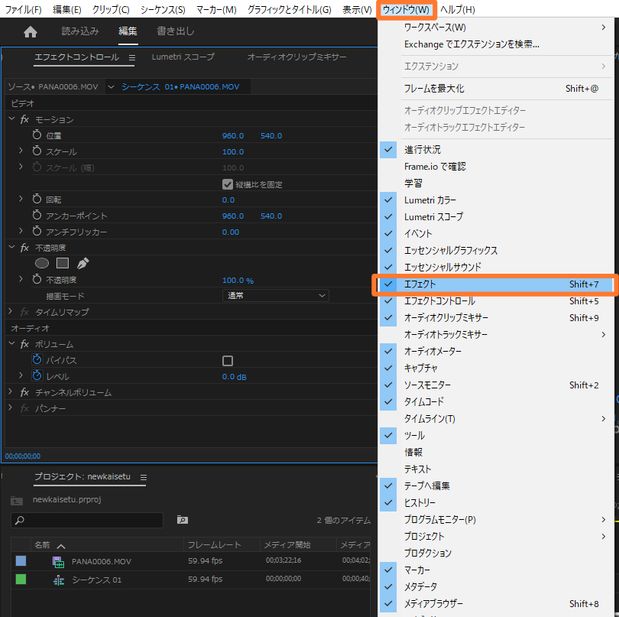Toggle the ボリューム fx effect icon

[x=24, y=344]
